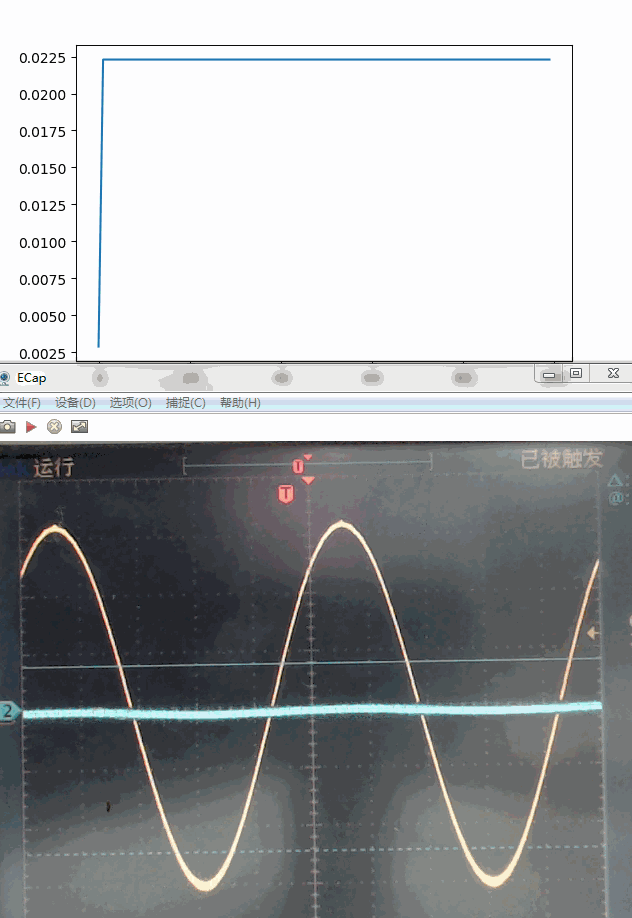Click the delta cursor triangle readout icon
This screenshot has width=632, height=918.
tap(615, 481)
